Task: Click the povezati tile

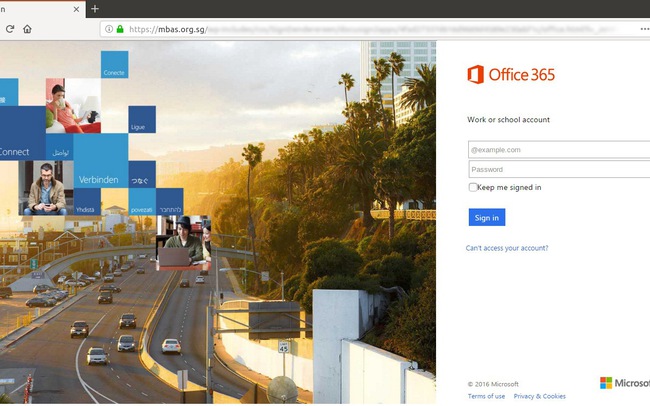Action: click(142, 202)
